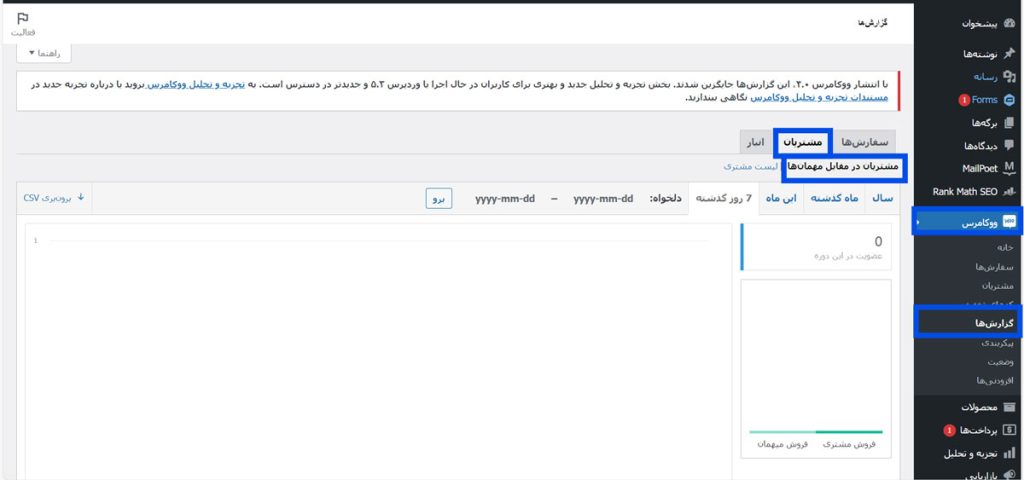Screen dimensions: 1024x480
Task: Open the مستندات تجزیه و تحلیل ووکامرس link
Action: (x=819, y=97)
